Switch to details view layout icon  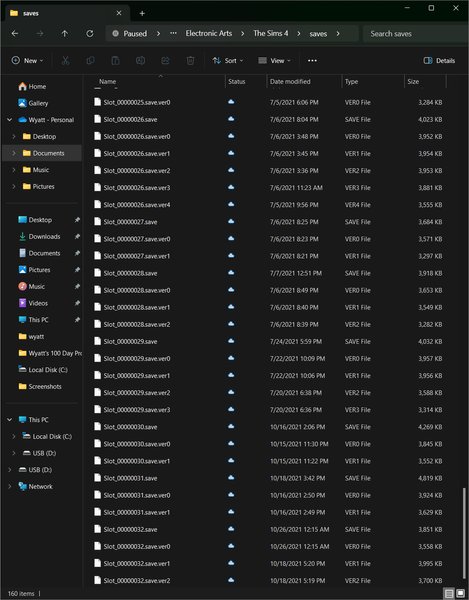tap(449, 593)
